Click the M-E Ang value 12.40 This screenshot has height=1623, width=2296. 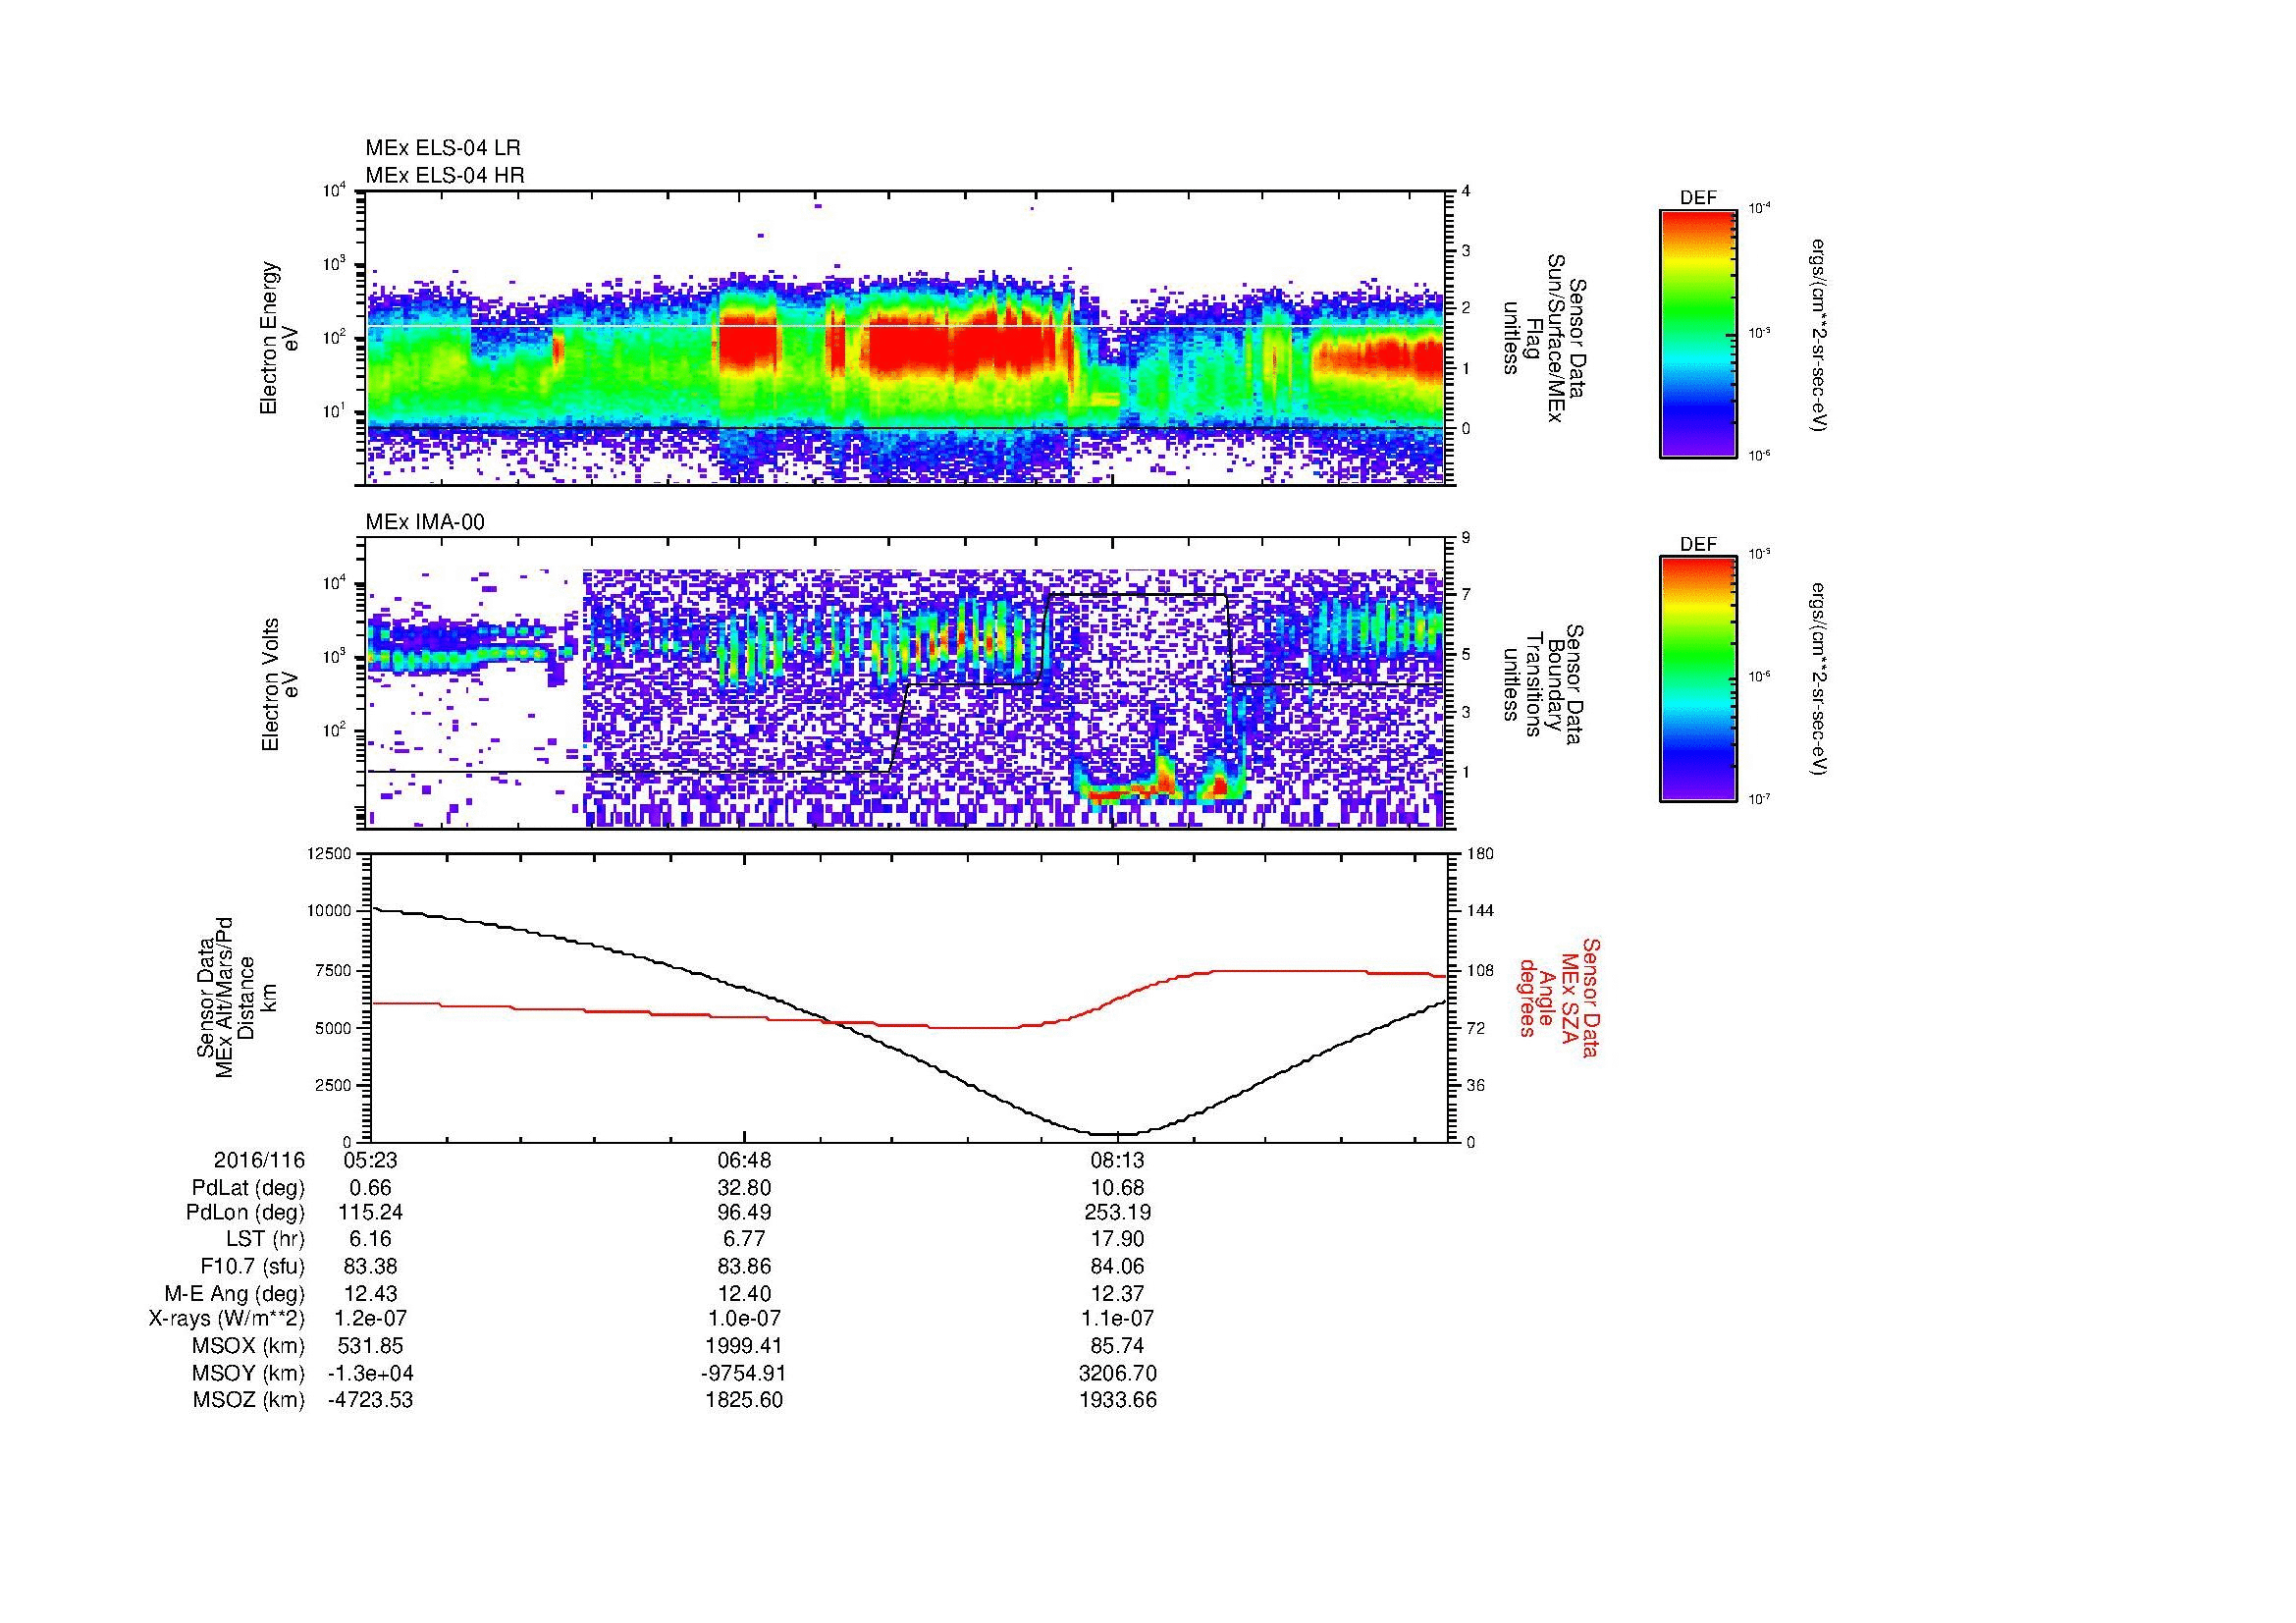(x=744, y=1293)
